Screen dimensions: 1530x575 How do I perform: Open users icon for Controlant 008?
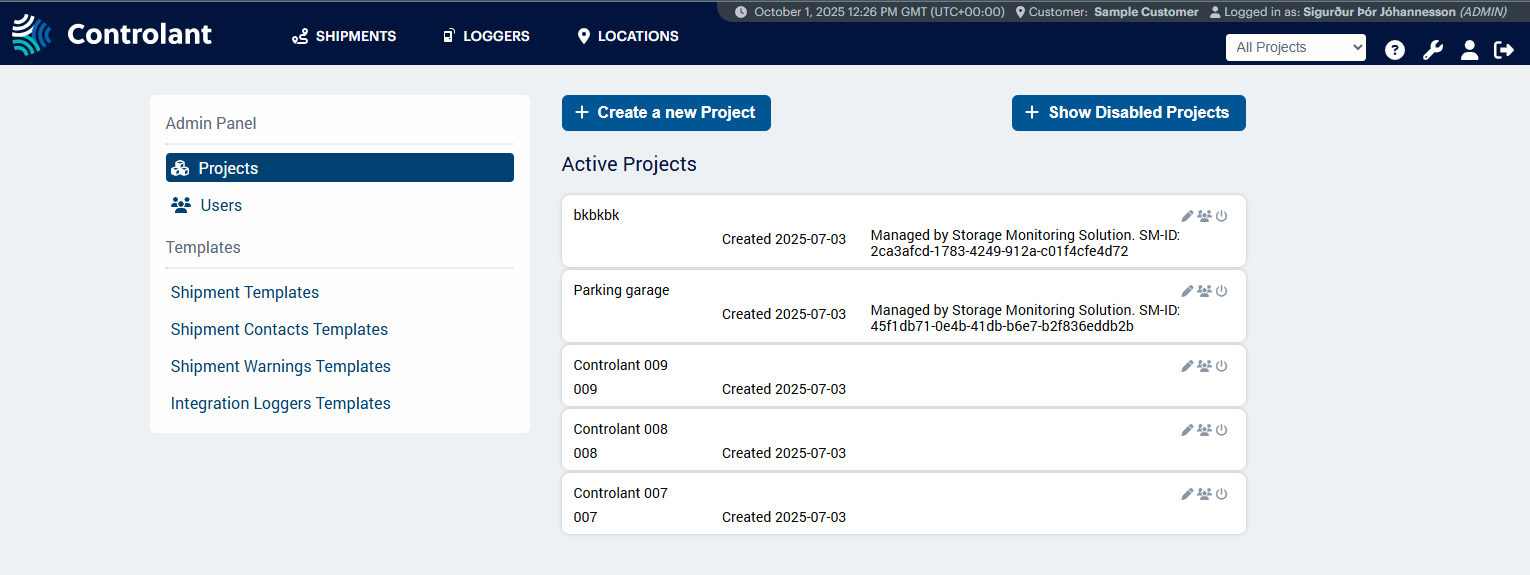pos(1204,430)
